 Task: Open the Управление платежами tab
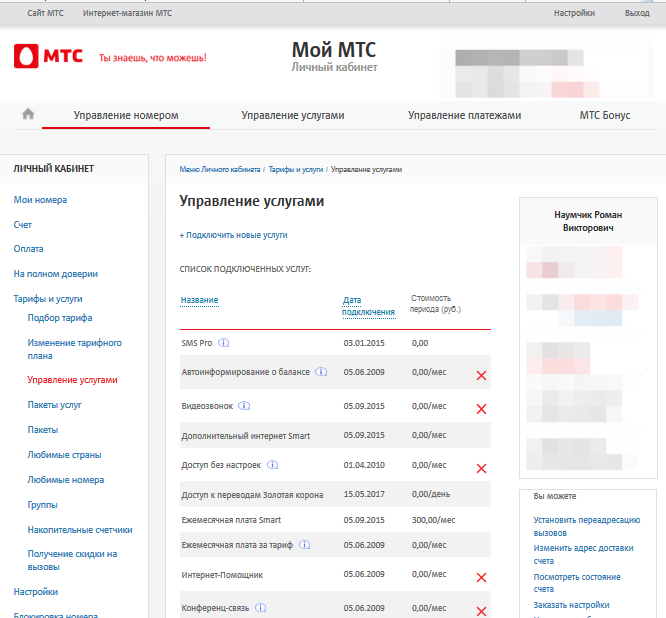pyautogui.click(x=464, y=115)
